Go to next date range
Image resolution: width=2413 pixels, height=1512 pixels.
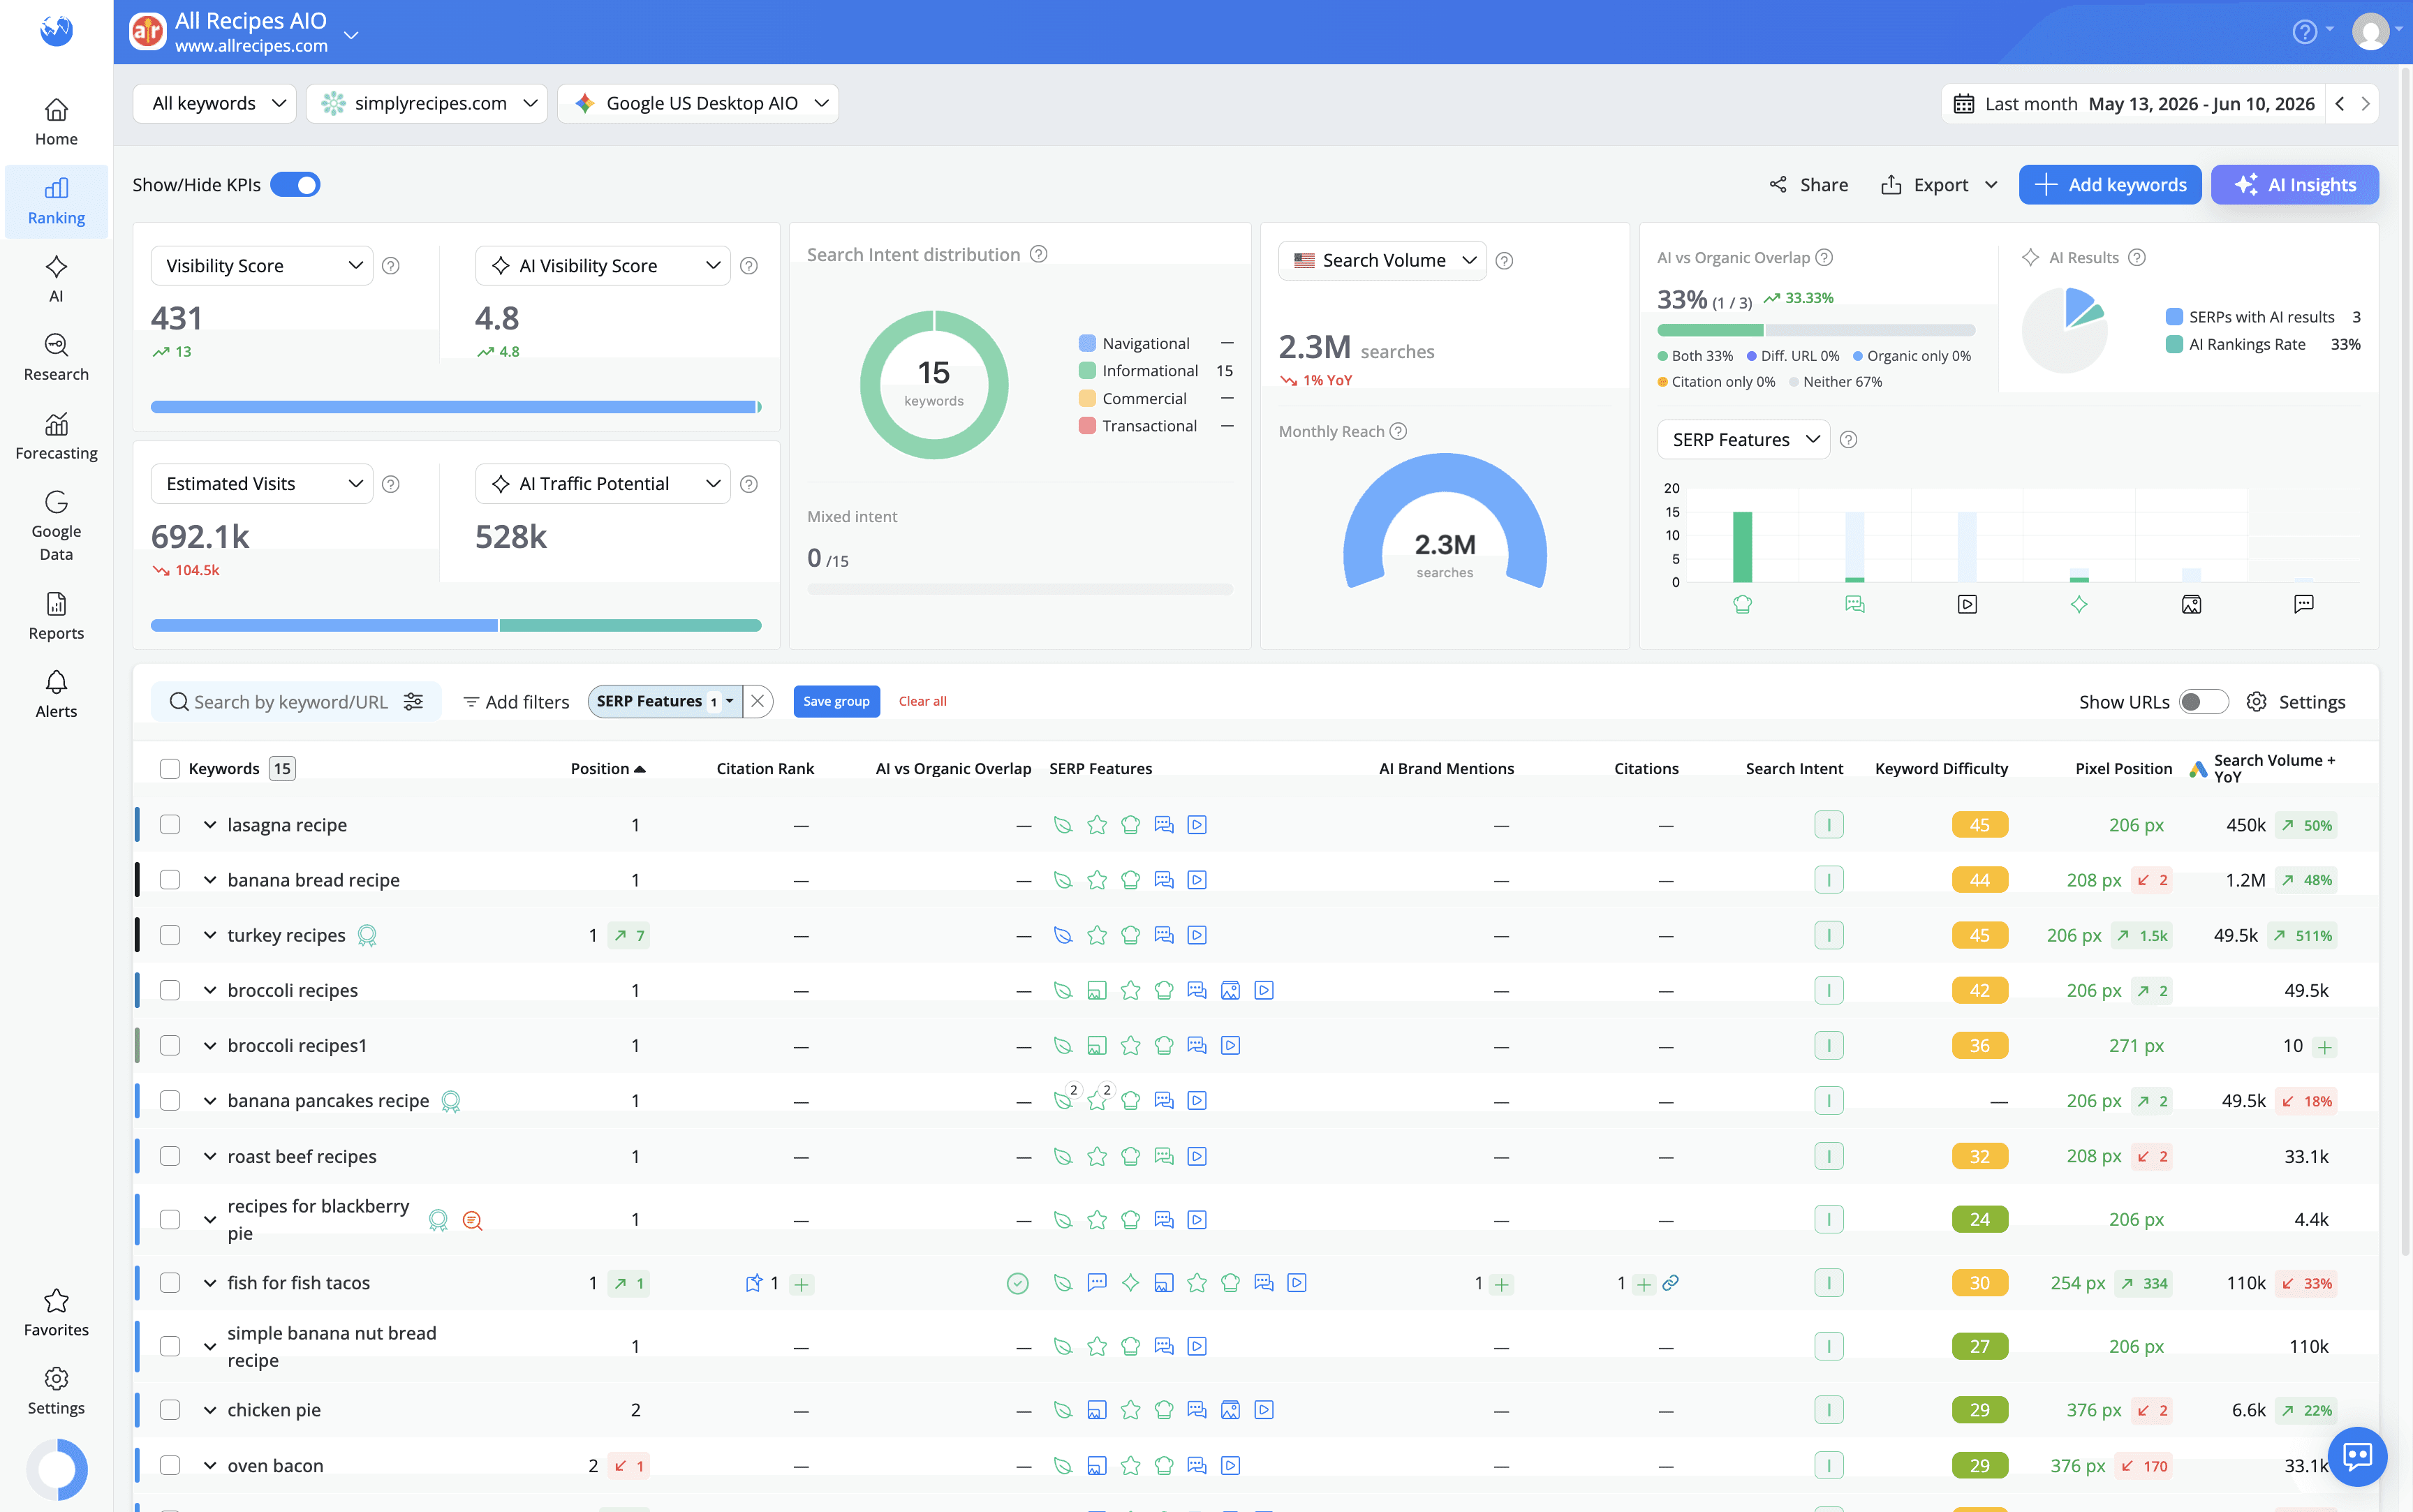coord(2365,103)
